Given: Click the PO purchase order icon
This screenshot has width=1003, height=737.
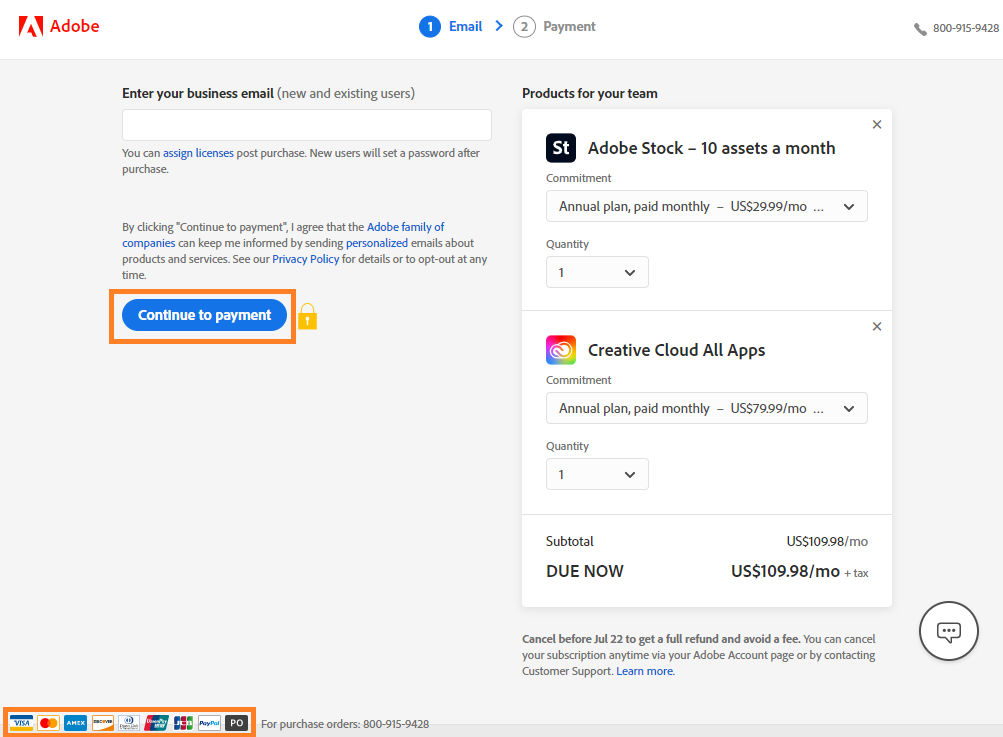Looking at the screenshot, I should coord(237,723).
